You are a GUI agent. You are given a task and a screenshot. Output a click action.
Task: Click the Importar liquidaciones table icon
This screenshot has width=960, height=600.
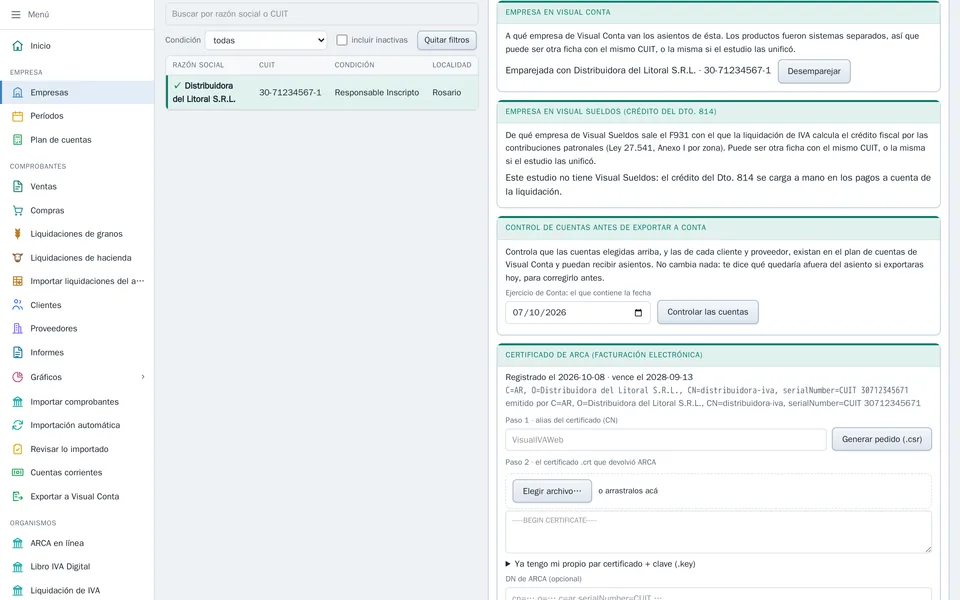(18, 281)
